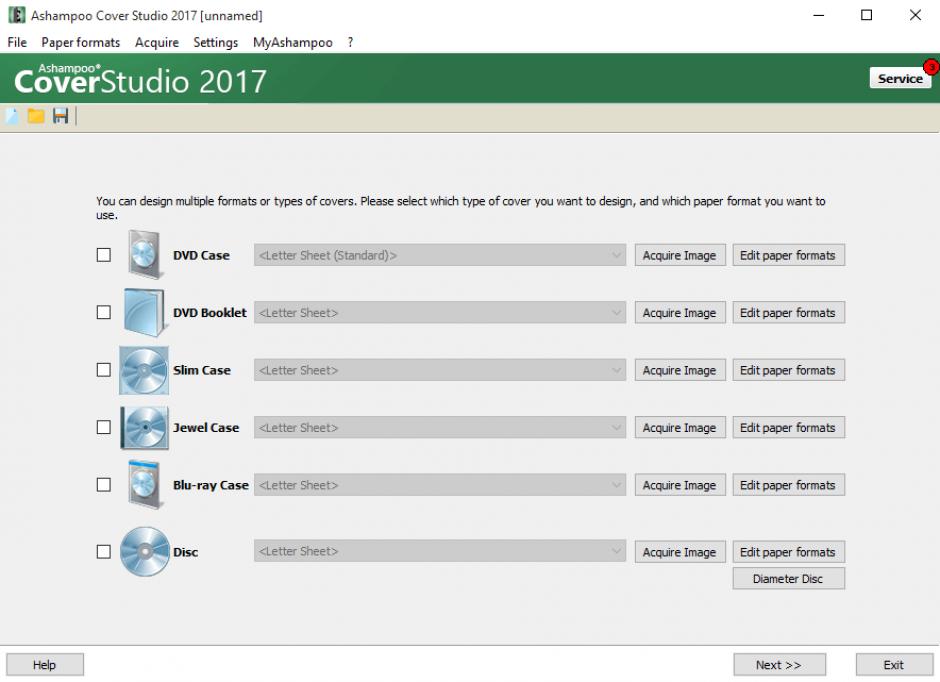Click Acquire Image for Jewel Case
The width and height of the screenshot is (940, 682).
pos(680,427)
